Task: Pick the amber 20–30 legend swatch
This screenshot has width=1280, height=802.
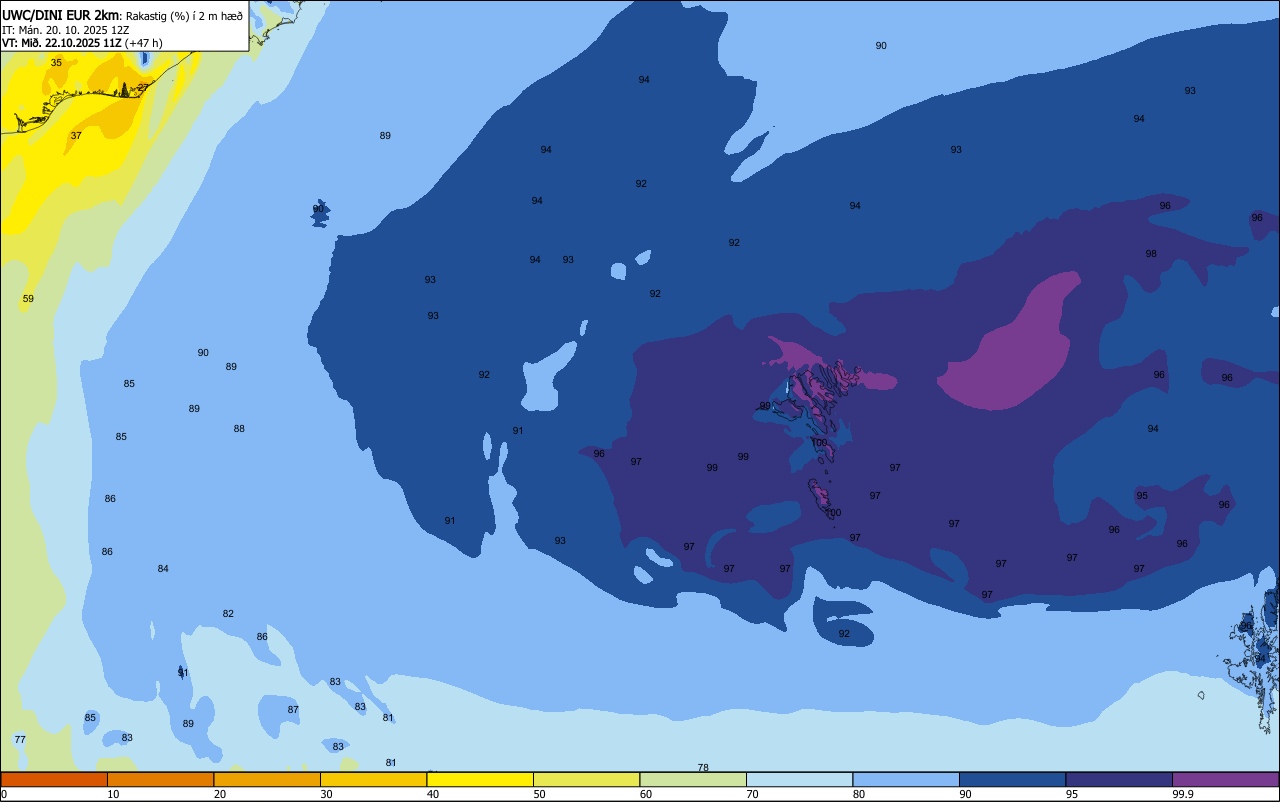Action: pos(267,779)
